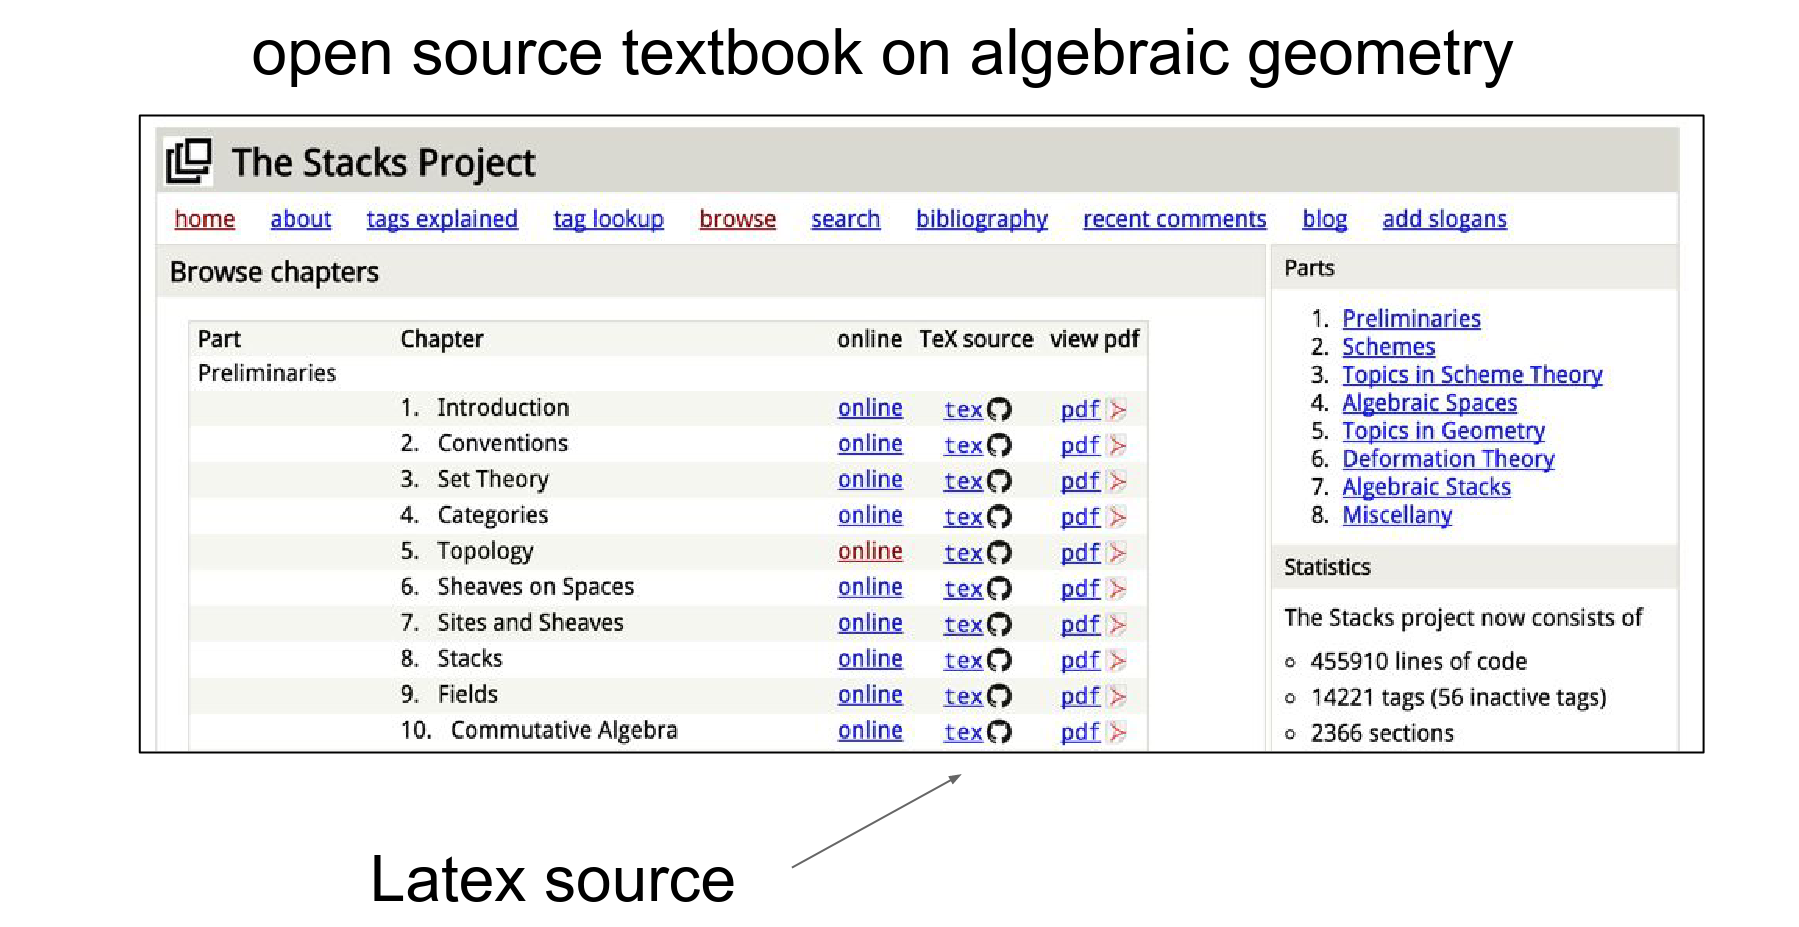Open the bibliography page
The height and width of the screenshot is (927, 1799).
coord(981,219)
